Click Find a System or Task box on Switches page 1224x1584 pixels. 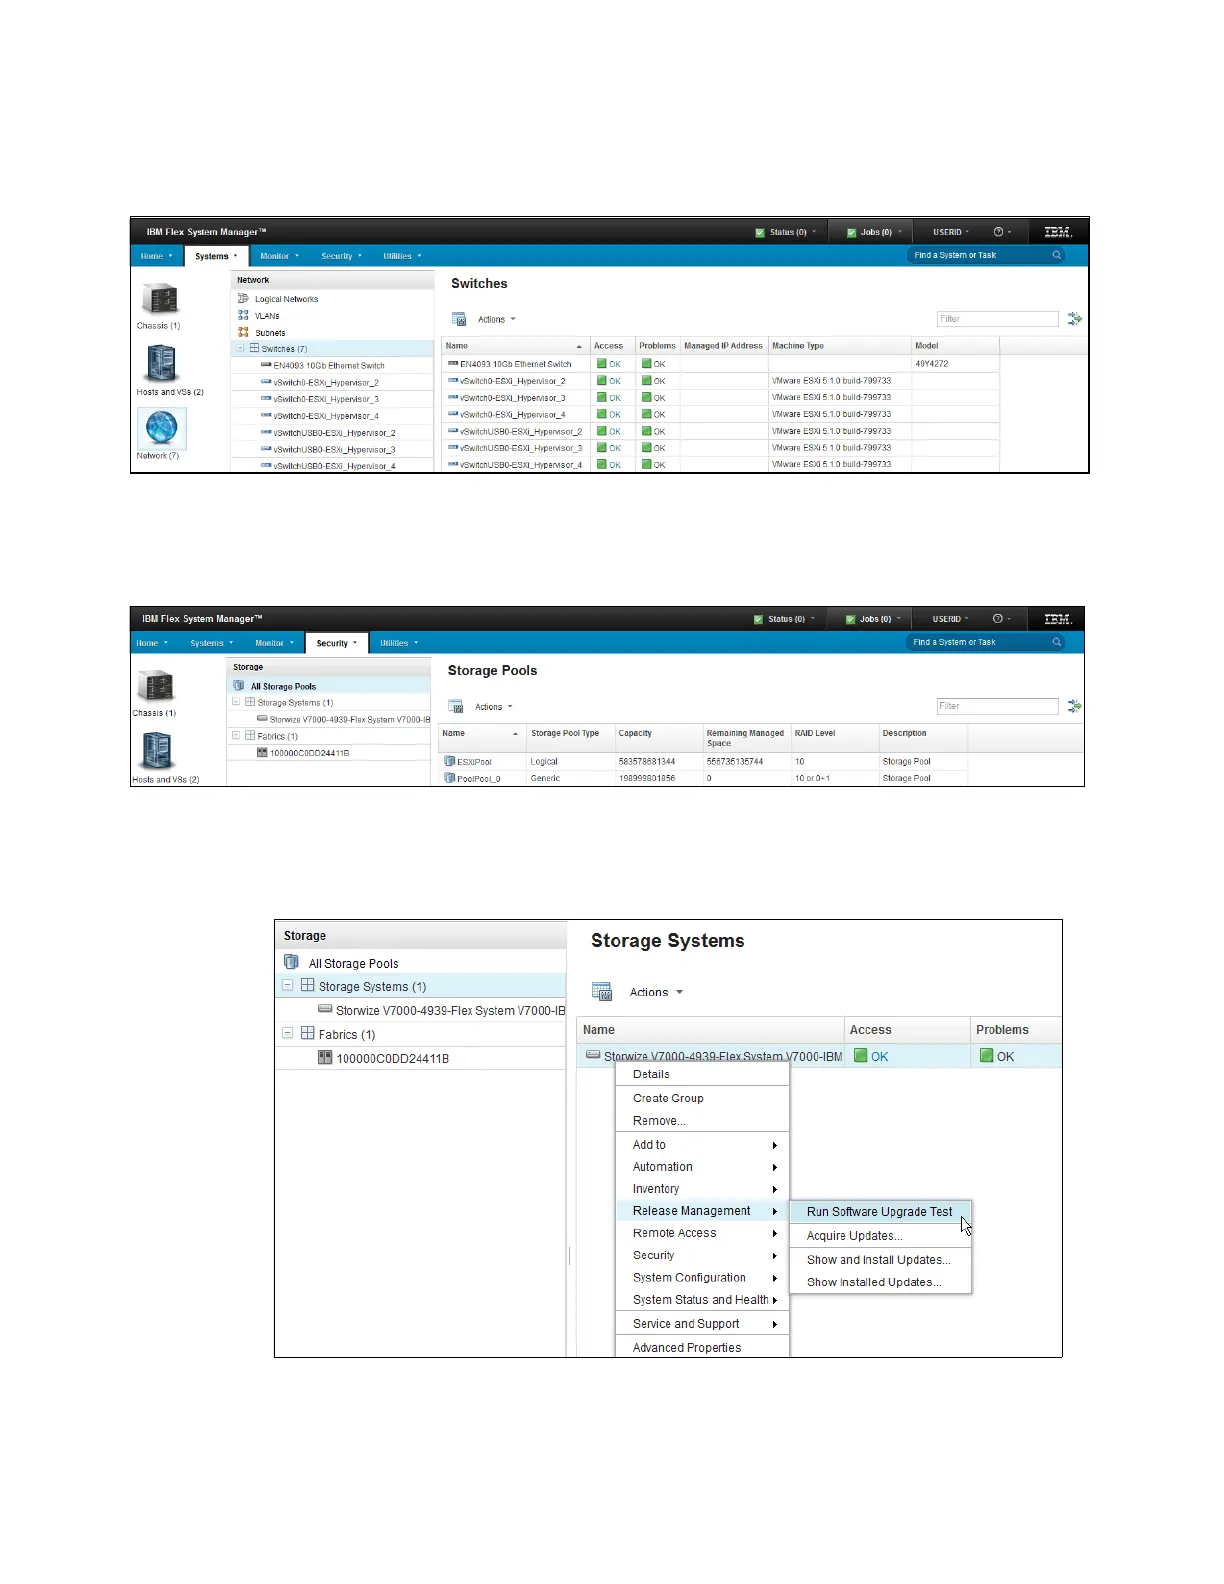tap(986, 255)
